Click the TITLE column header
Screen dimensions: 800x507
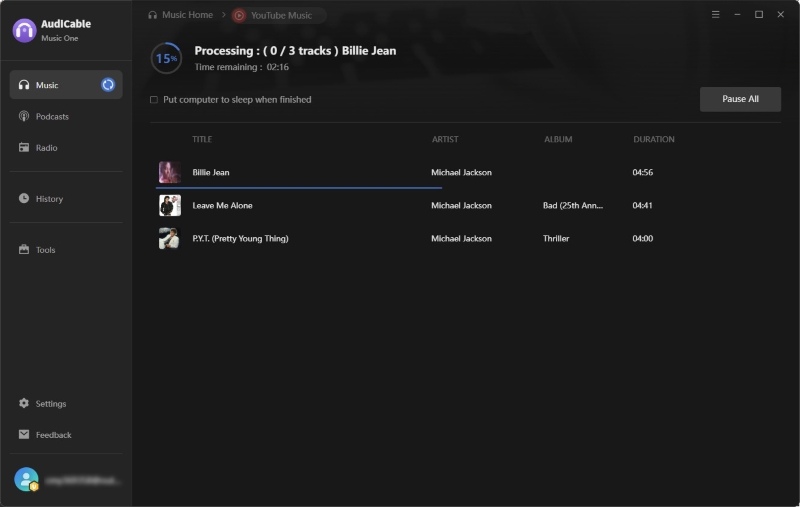pos(202,139)
